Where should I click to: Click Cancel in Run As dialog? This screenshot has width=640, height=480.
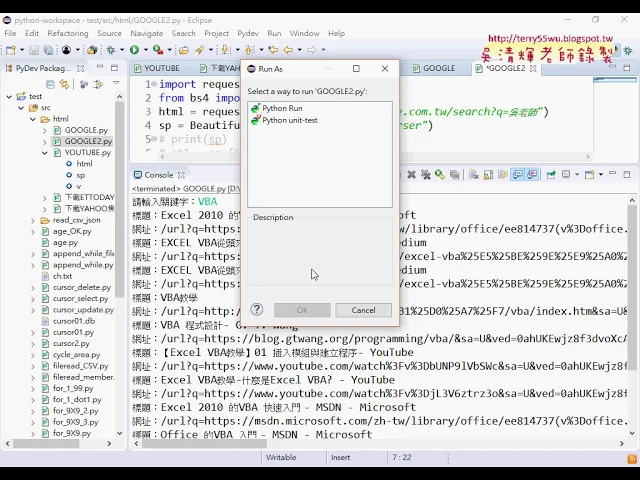click(363, 310)
